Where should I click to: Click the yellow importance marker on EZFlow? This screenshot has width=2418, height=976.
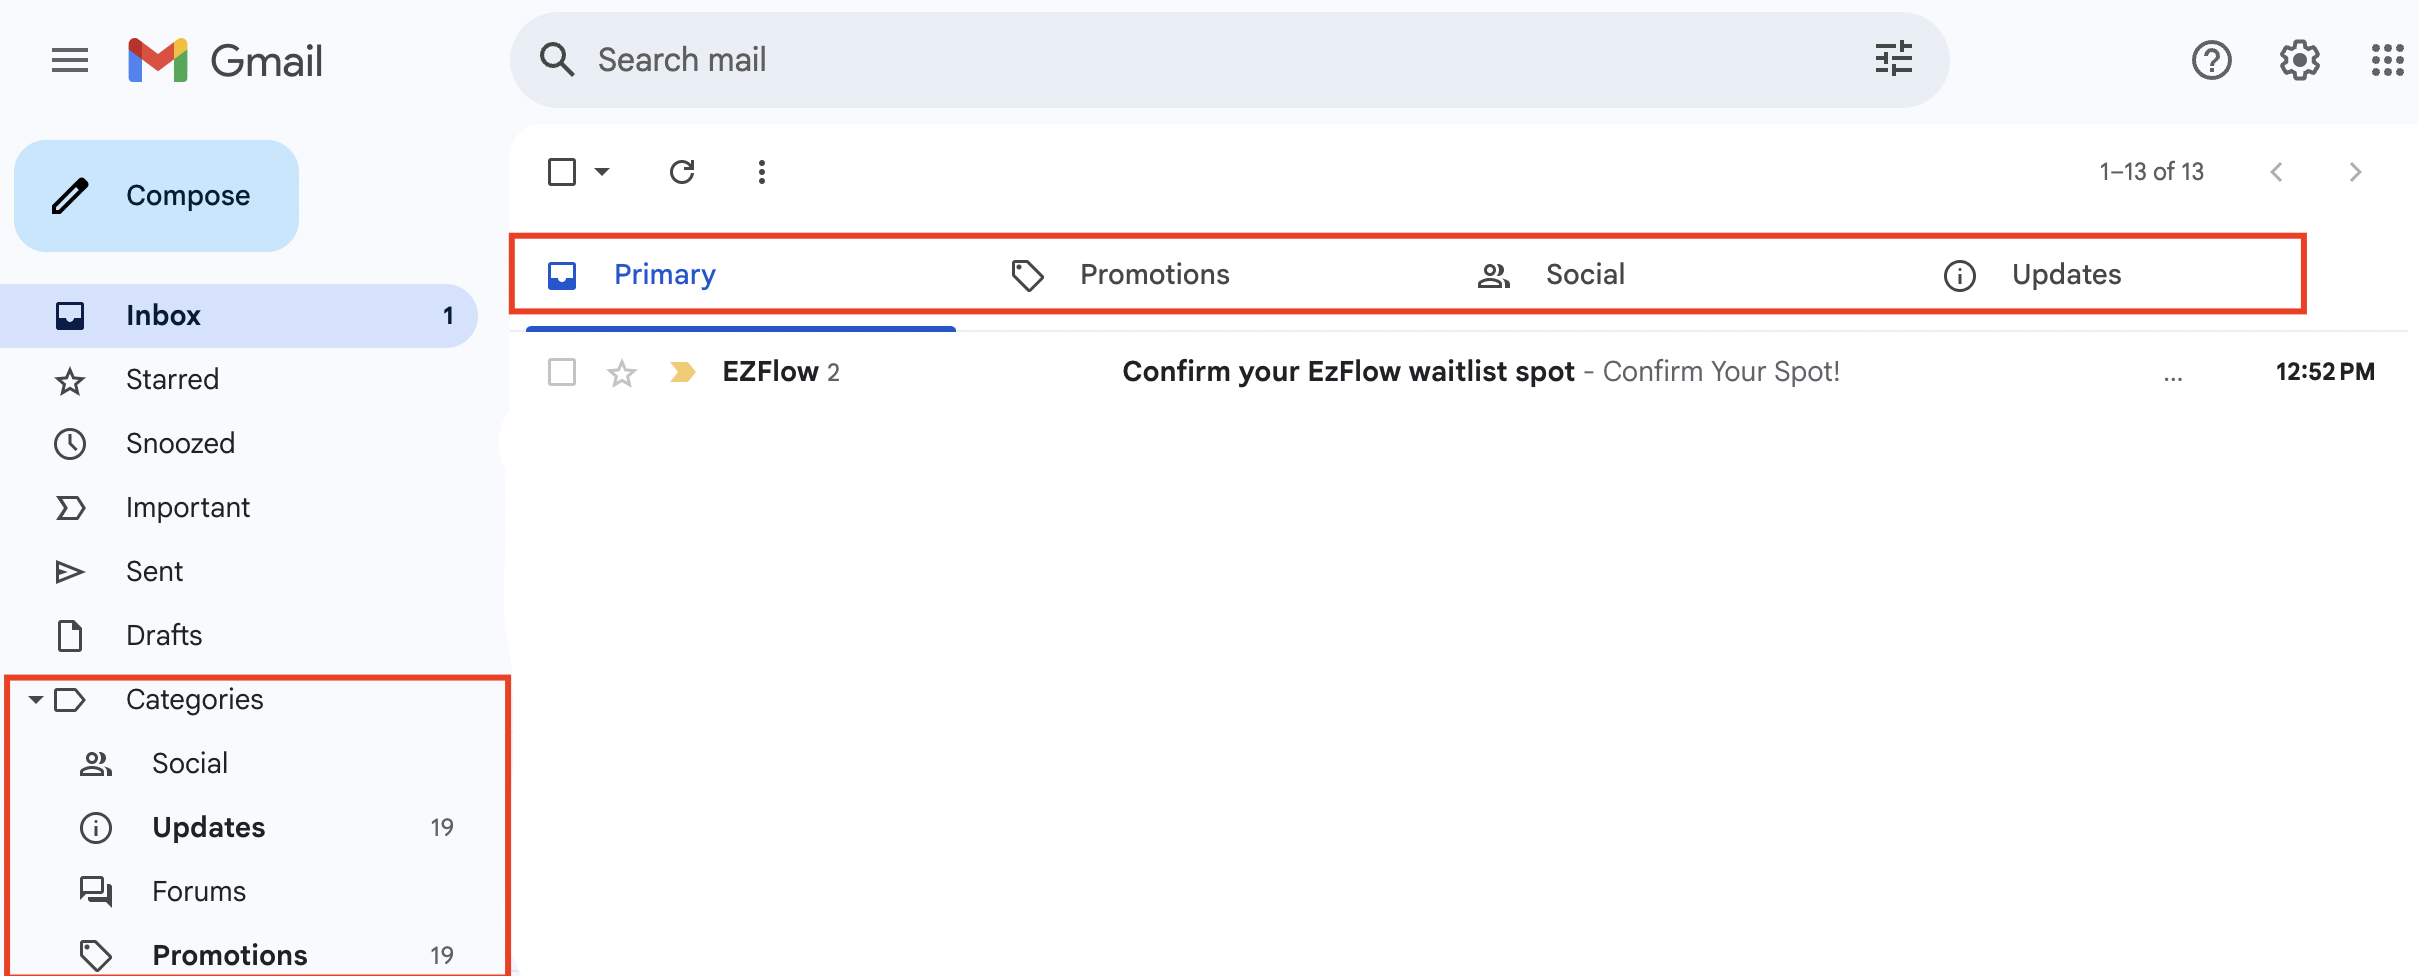tap(683, 372)
